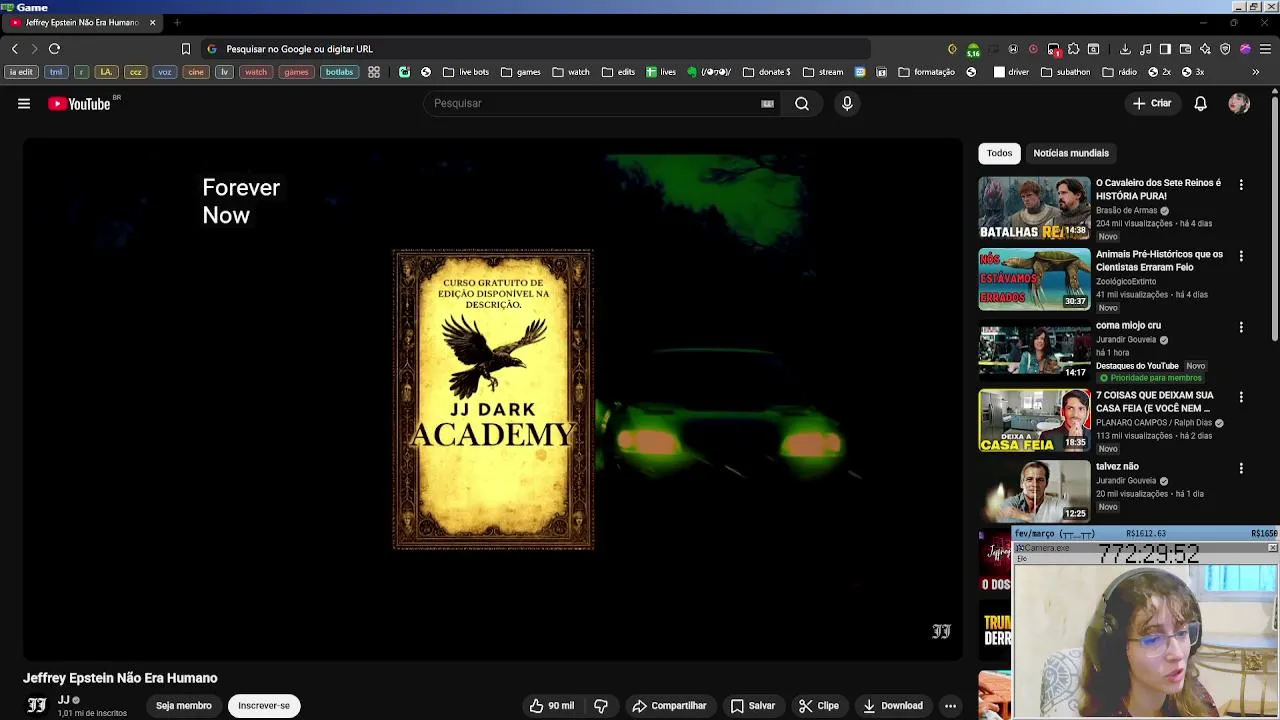The height and width of the screenshot is (720, 1280).
Task: Open the account avatar menu
Action: pos(1239,103)
